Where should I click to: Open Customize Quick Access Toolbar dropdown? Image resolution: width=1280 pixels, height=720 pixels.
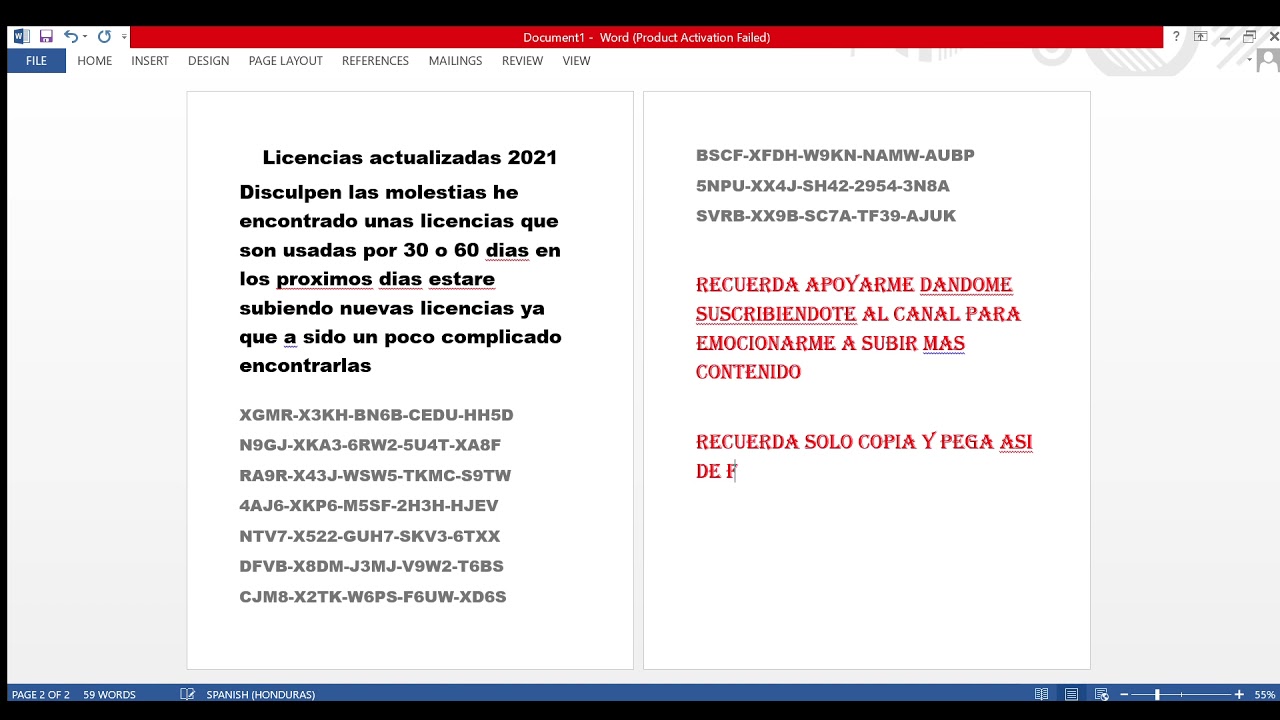coord(124,37)
